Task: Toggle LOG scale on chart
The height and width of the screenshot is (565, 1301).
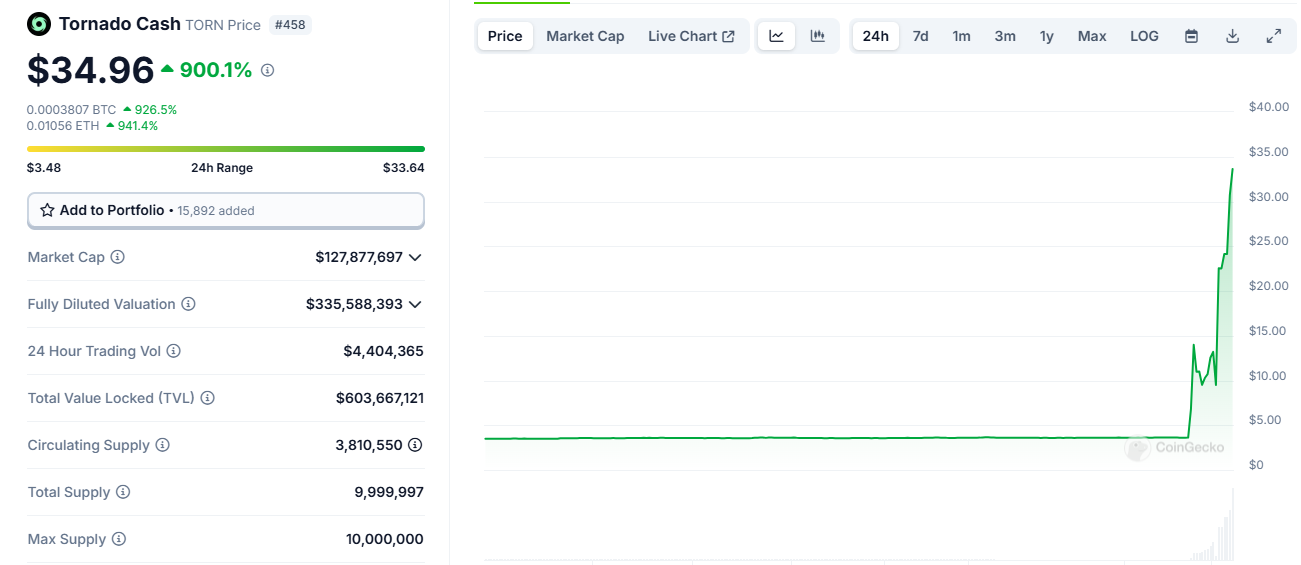Action: pos(1144,36)
